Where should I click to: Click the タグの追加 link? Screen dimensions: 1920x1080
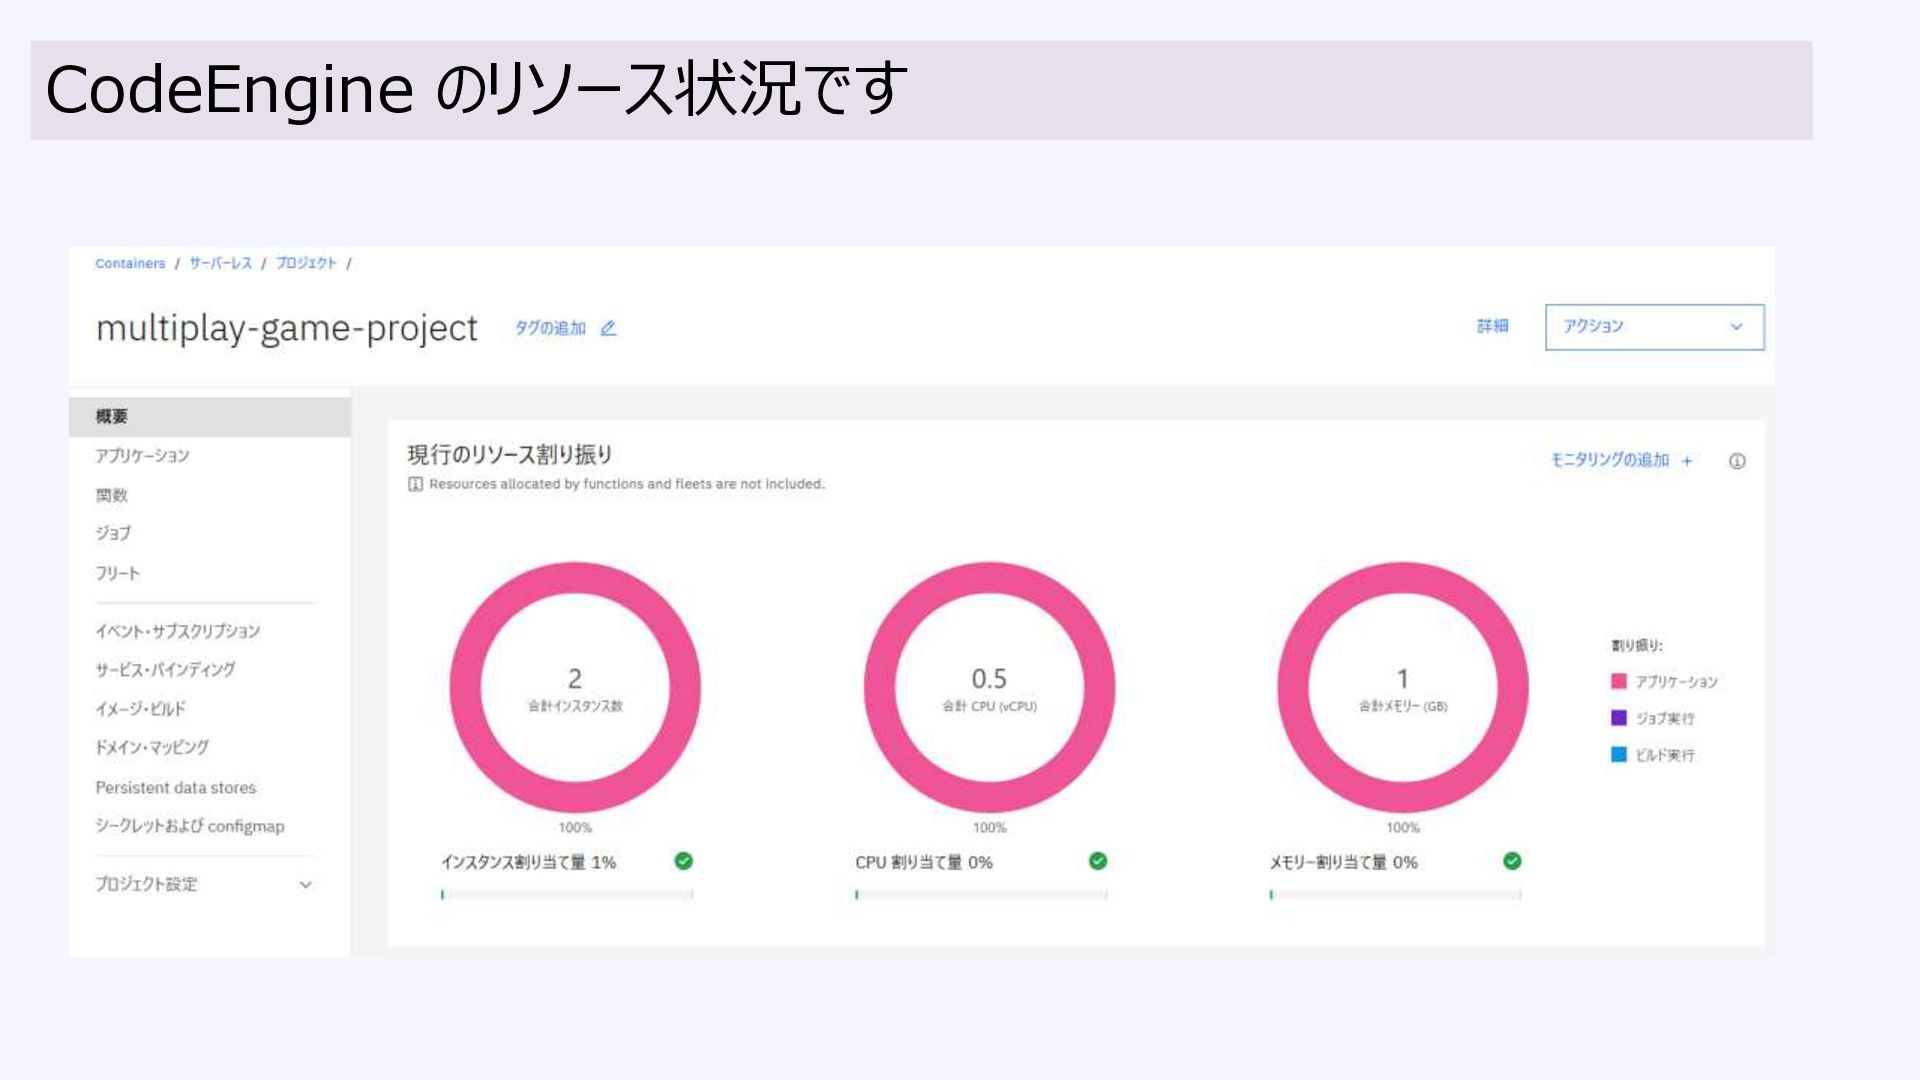pos(550,328)
